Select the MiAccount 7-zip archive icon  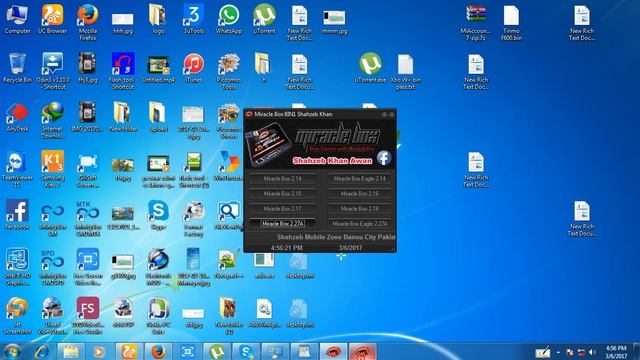point(476,22)
